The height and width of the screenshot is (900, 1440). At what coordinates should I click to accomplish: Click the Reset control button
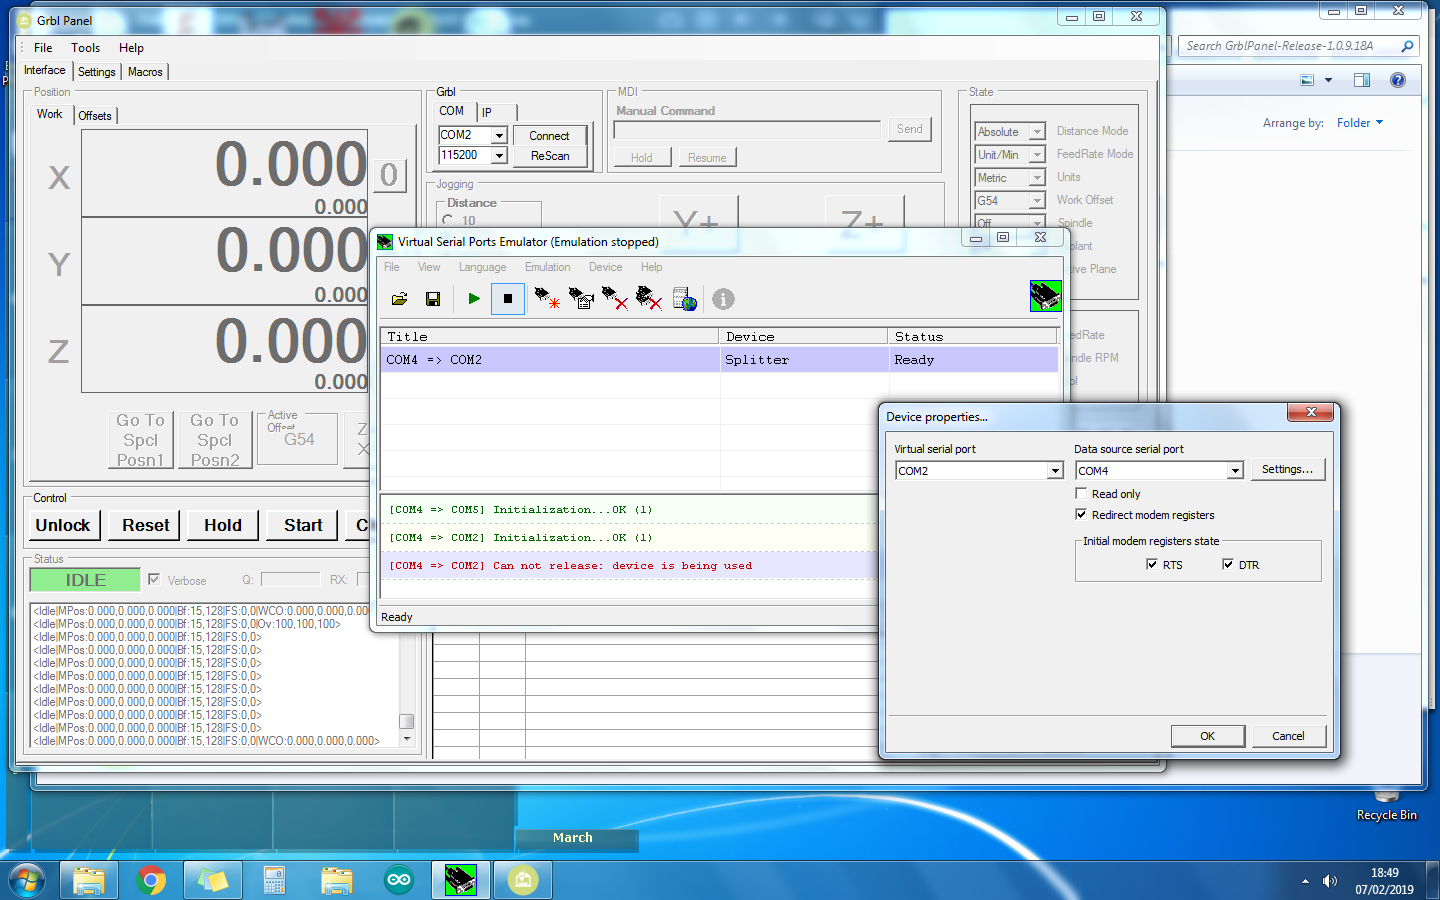[146, 525]
